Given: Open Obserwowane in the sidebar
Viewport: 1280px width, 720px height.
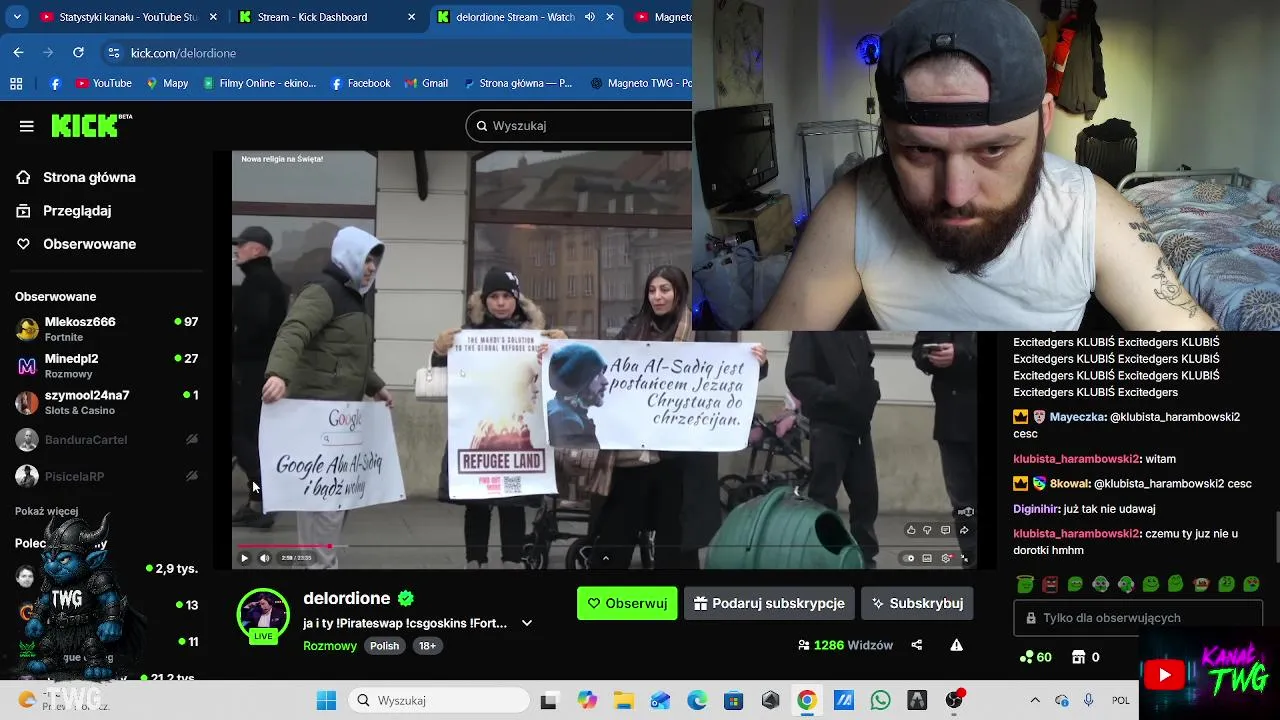Looking at the screenshot, I should coord(89,244).
